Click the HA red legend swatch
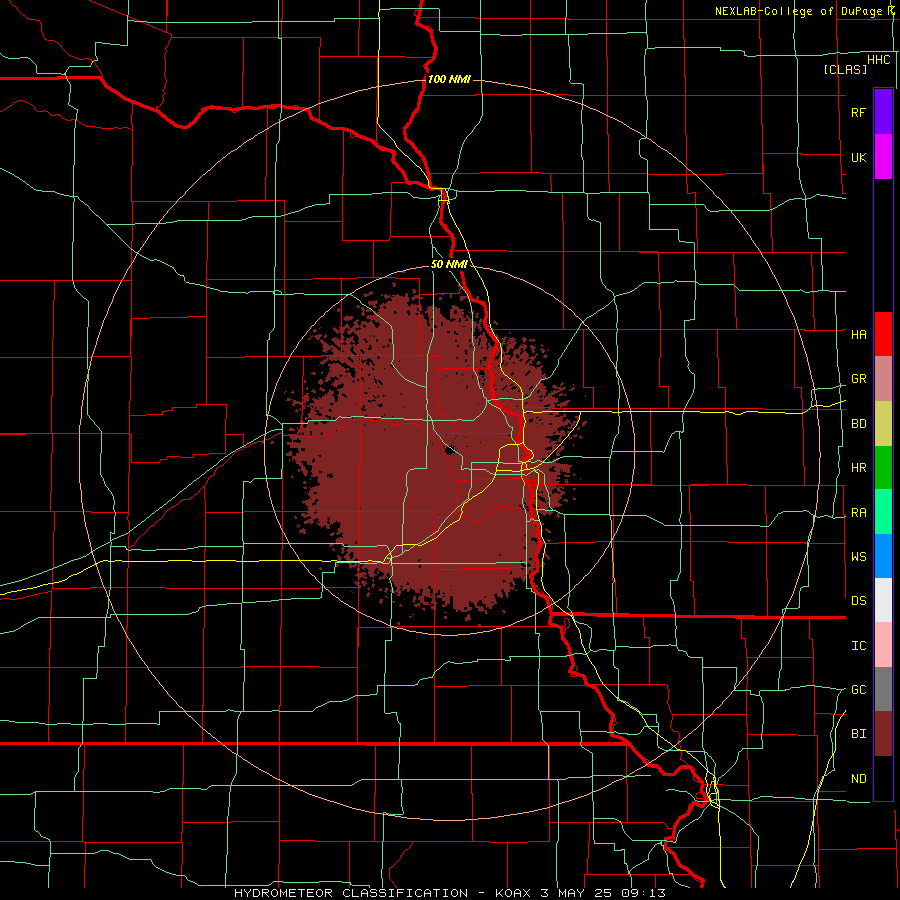The image size is (900, 900). (883, 334)
